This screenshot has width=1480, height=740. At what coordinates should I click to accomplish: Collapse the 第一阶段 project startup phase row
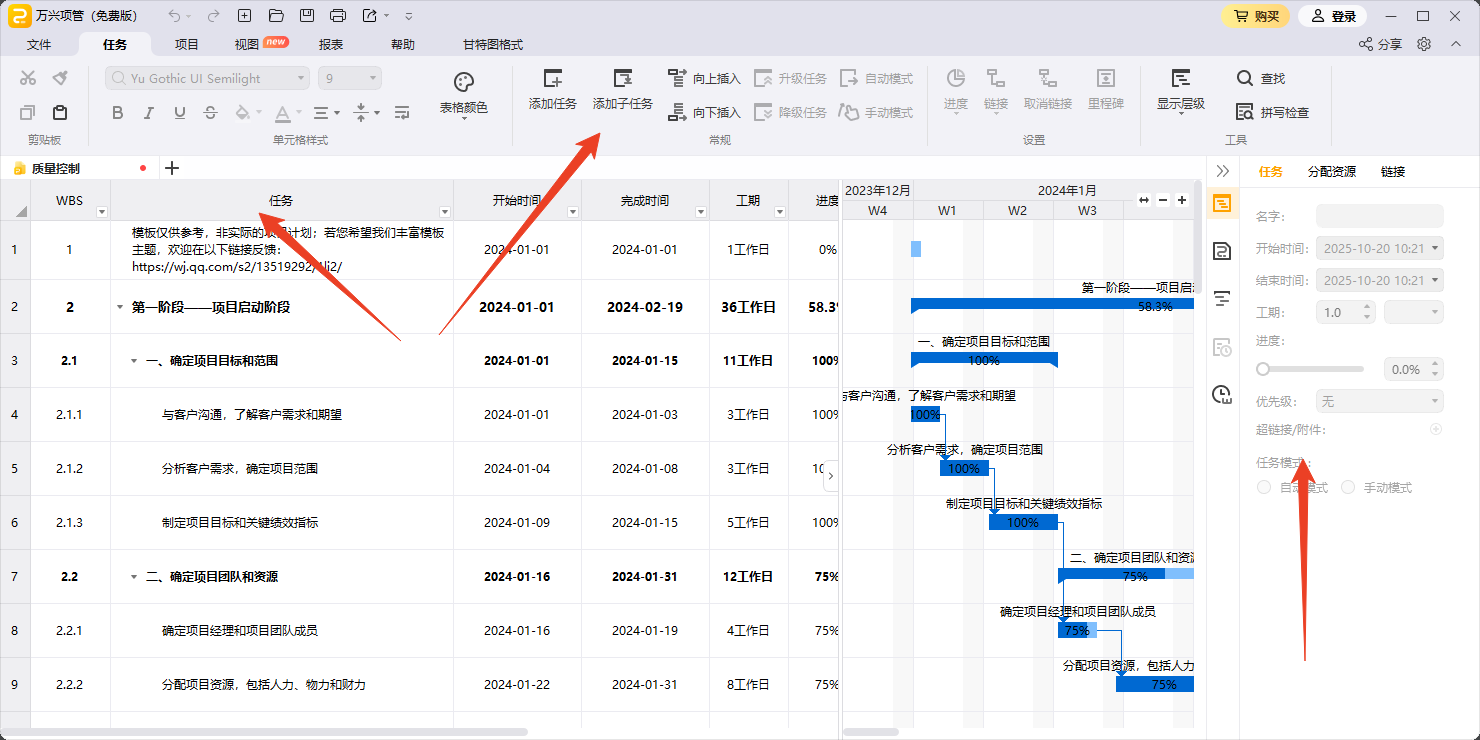[x=120, y=308]
